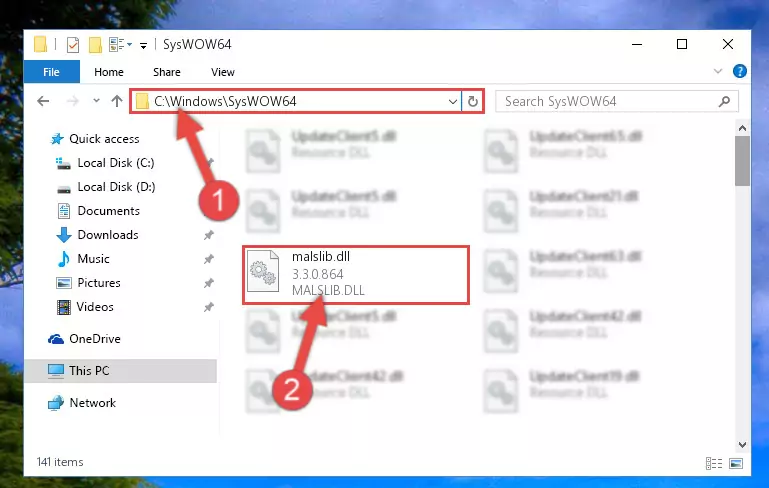Click the Forward navigation arrow
Screen dimensions: 769x488
(73, 101)
